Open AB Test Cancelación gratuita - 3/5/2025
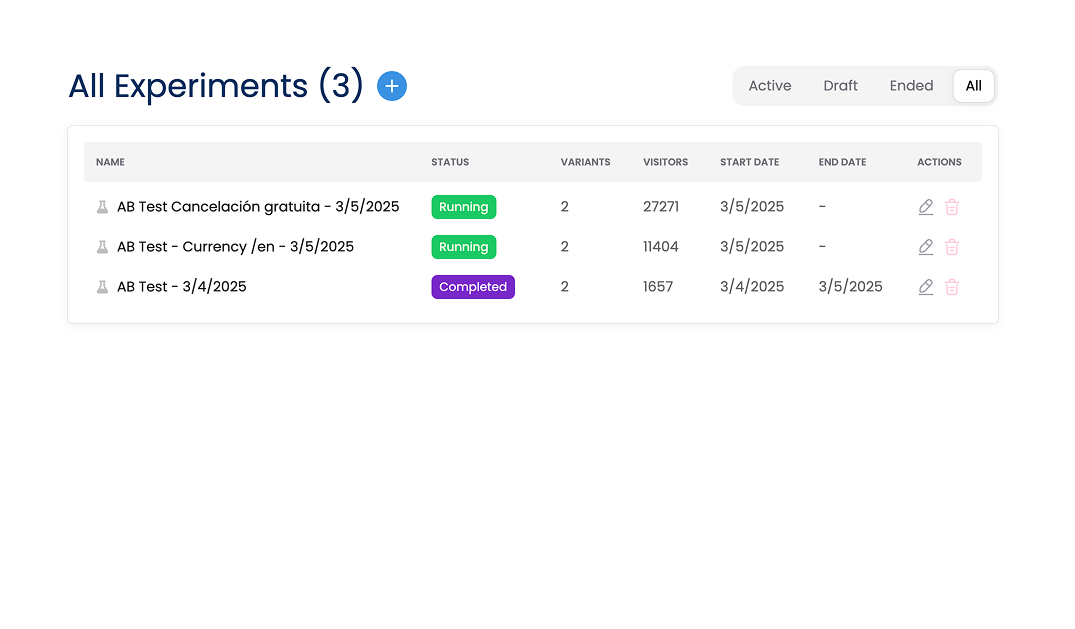 258,207
